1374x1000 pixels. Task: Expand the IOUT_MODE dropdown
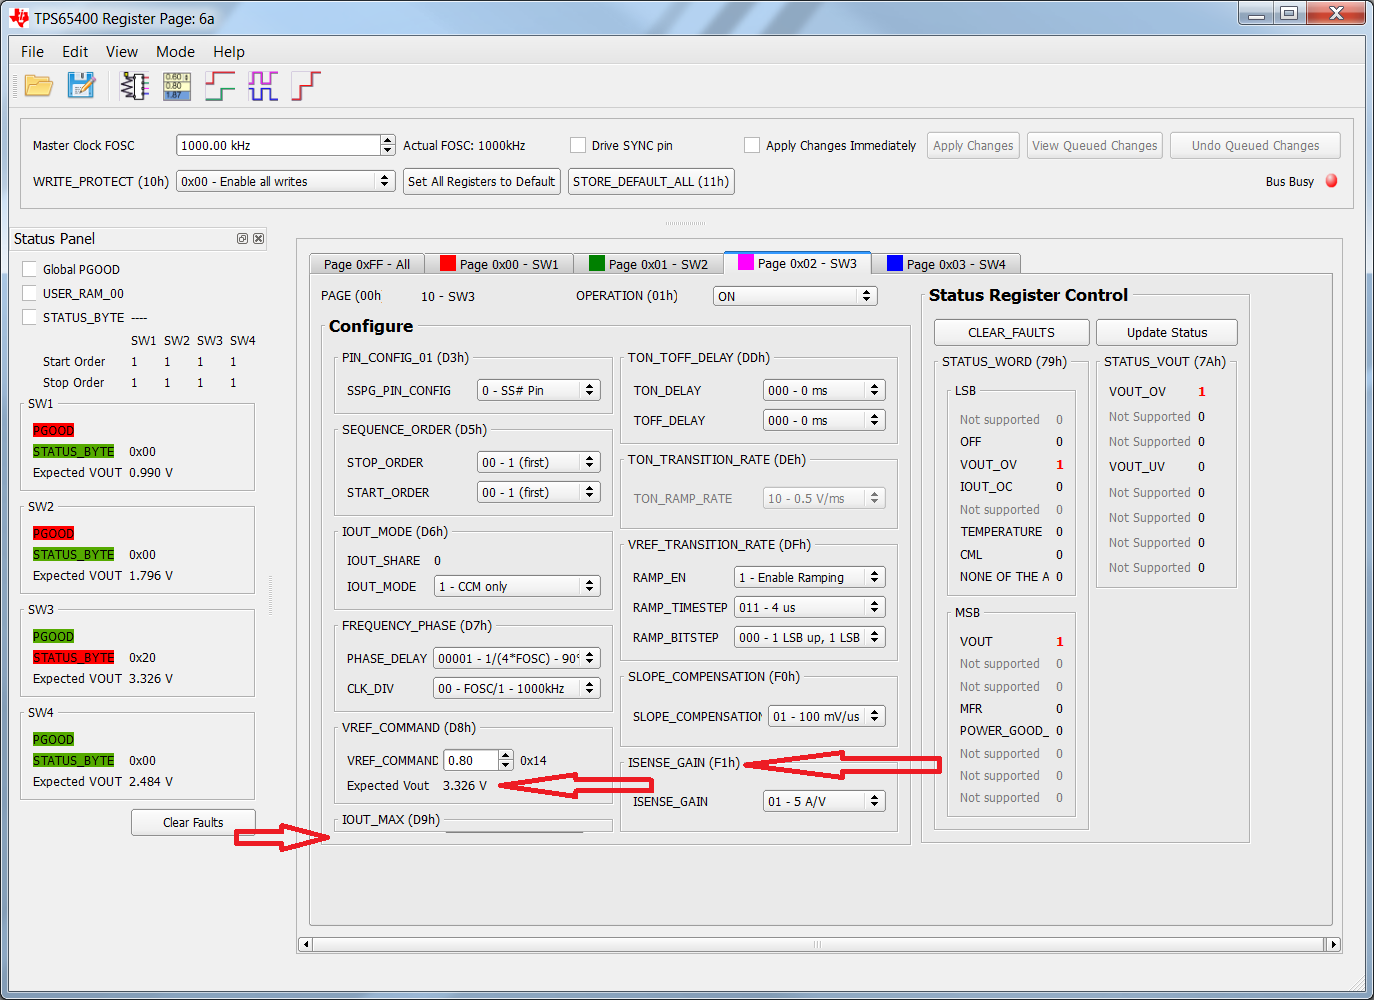click(x=517, y=586)
